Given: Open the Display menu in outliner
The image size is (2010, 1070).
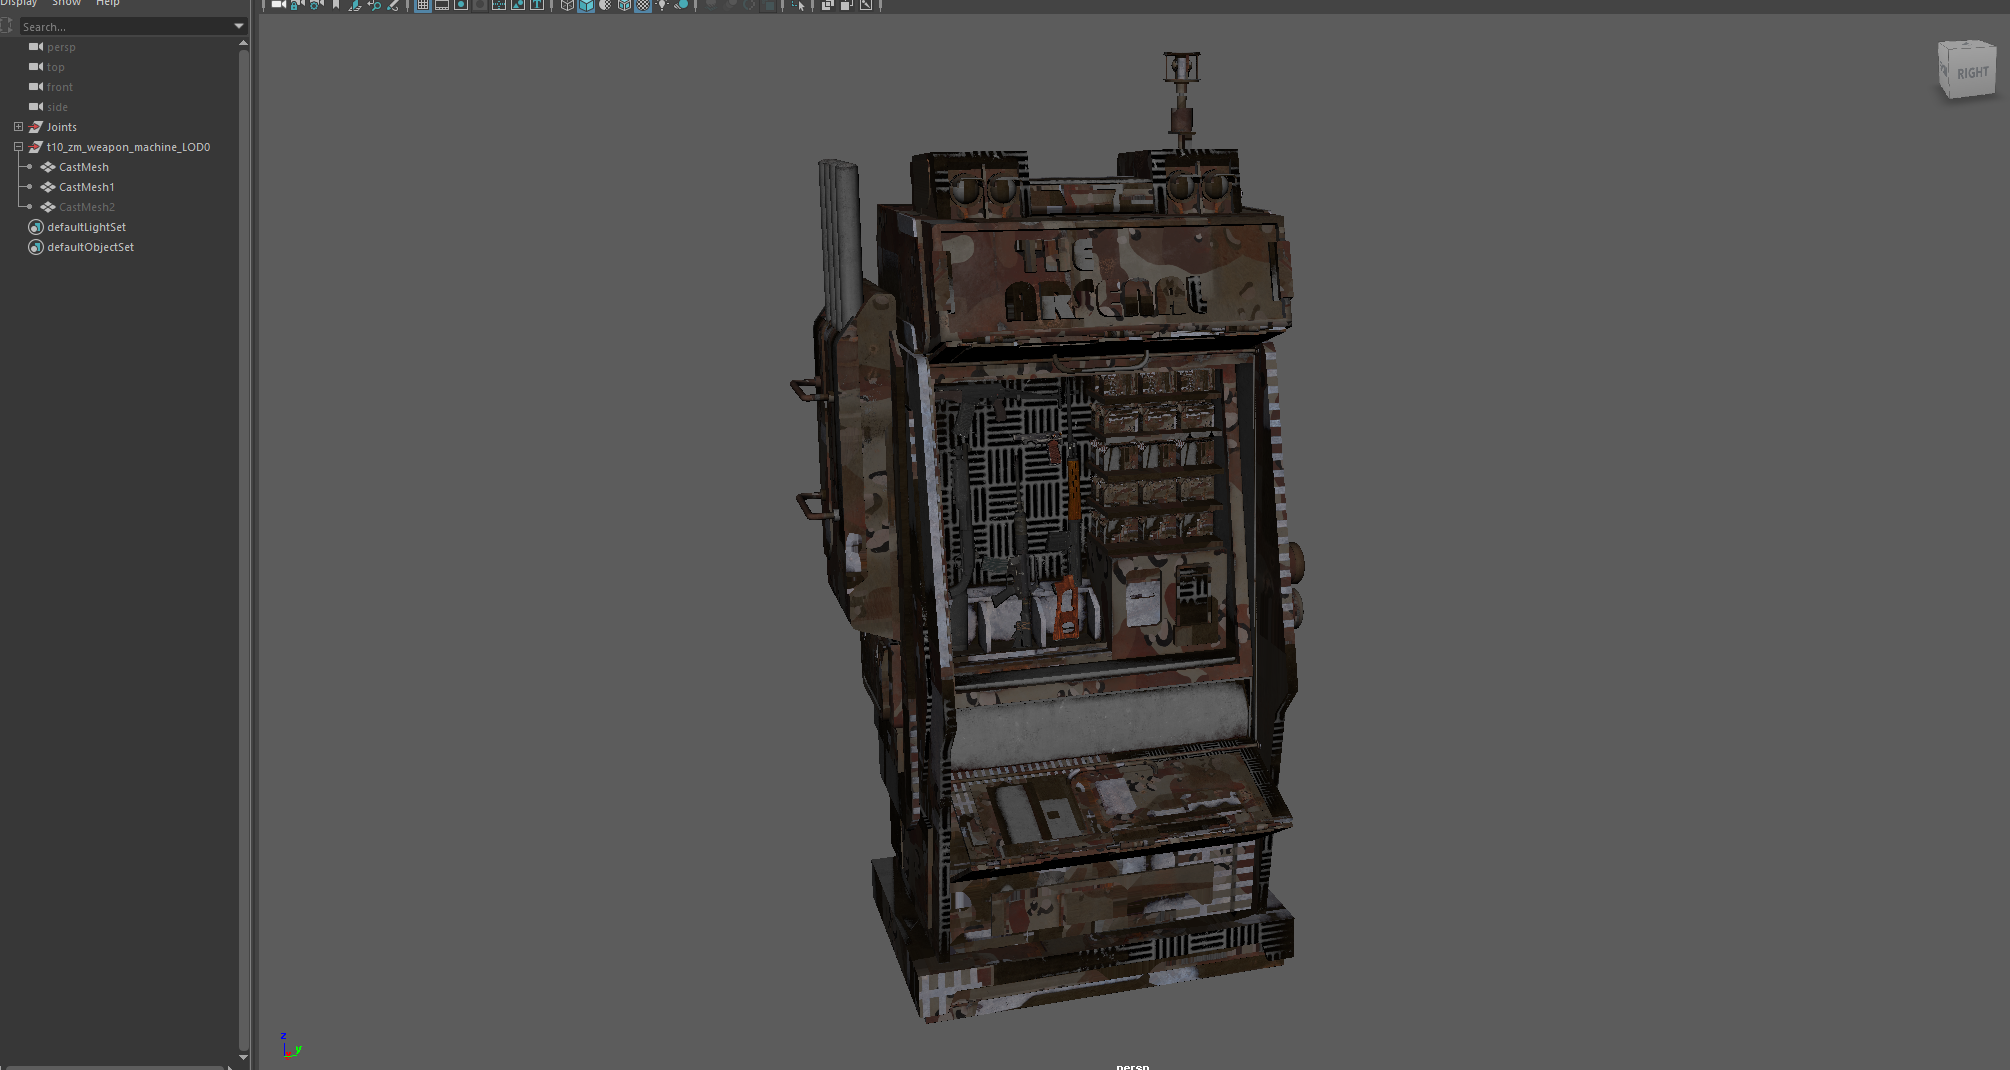Looking at the screenshot, I should point(18,3).
